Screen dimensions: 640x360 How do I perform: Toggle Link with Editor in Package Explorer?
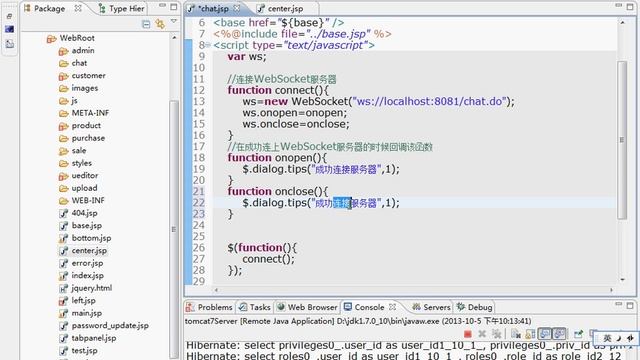[x=160, y=24]
